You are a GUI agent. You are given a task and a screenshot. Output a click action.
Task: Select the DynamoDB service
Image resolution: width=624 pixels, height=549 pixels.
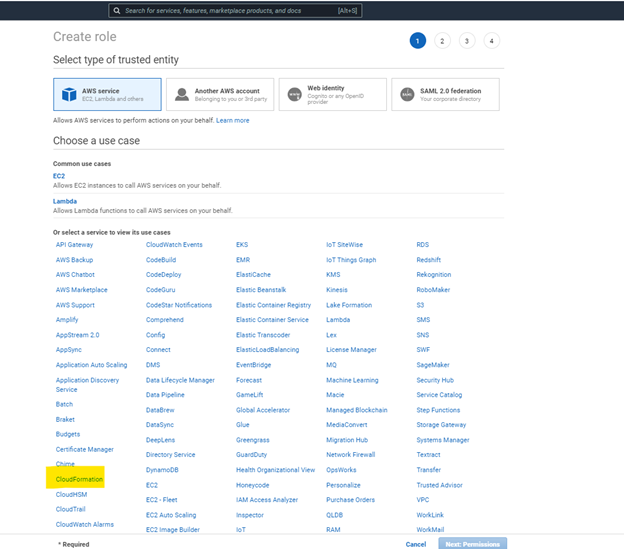coord(162,470)
